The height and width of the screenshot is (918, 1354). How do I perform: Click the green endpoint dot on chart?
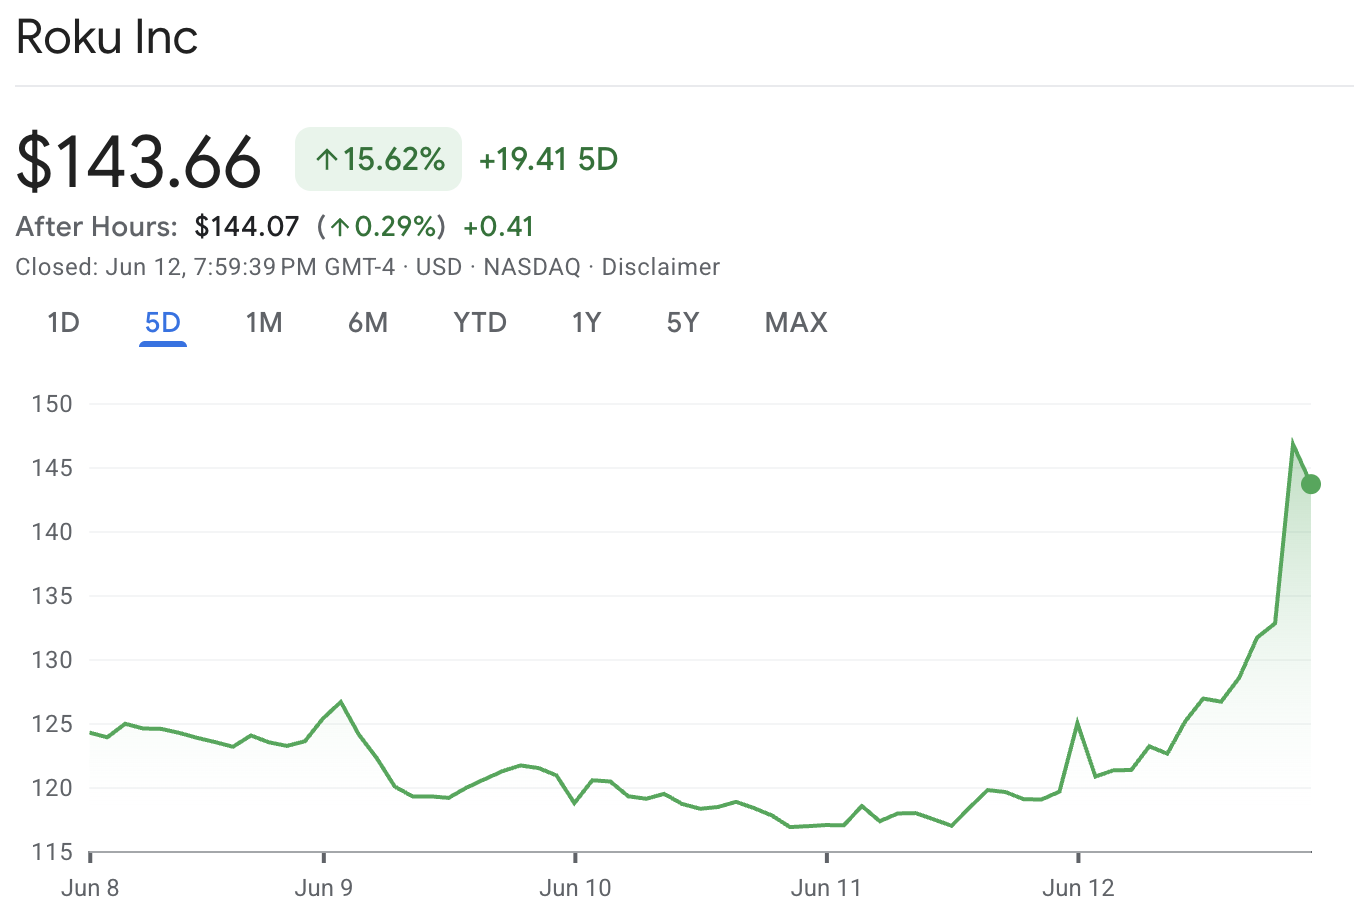click(x=1311, y=484)
